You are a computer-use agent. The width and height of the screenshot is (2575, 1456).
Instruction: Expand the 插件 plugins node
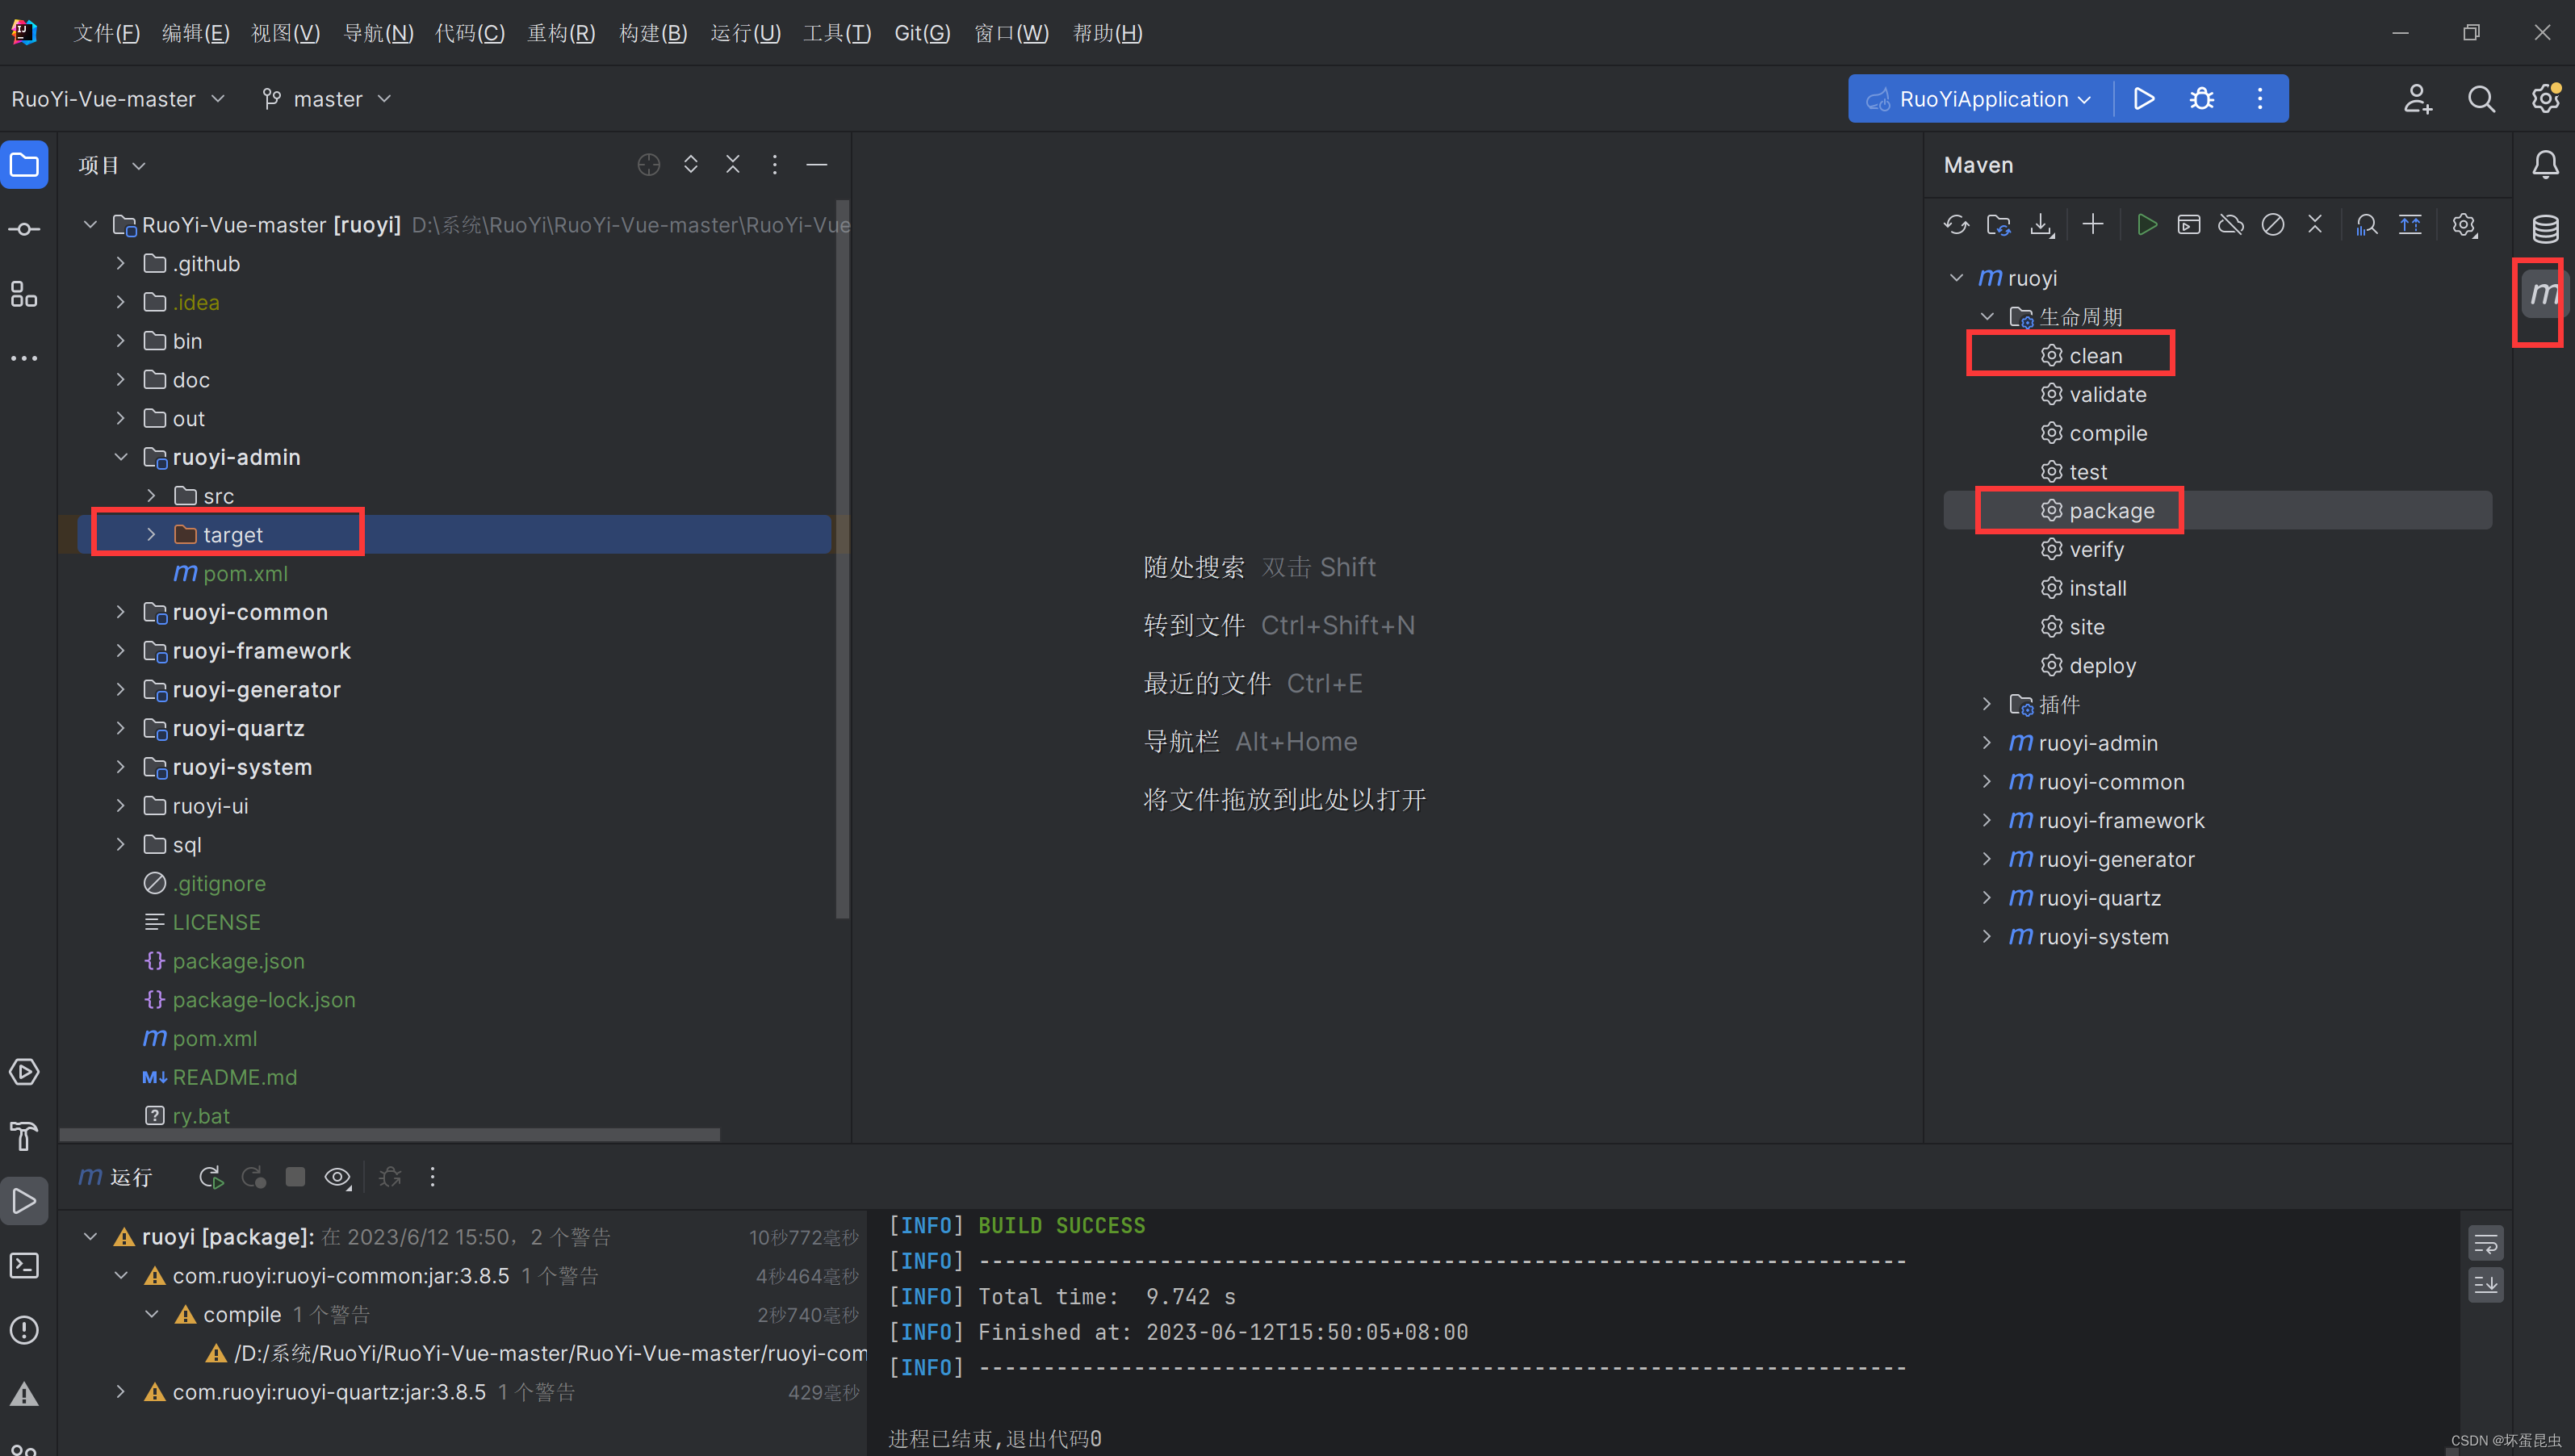pos(1987,704)
